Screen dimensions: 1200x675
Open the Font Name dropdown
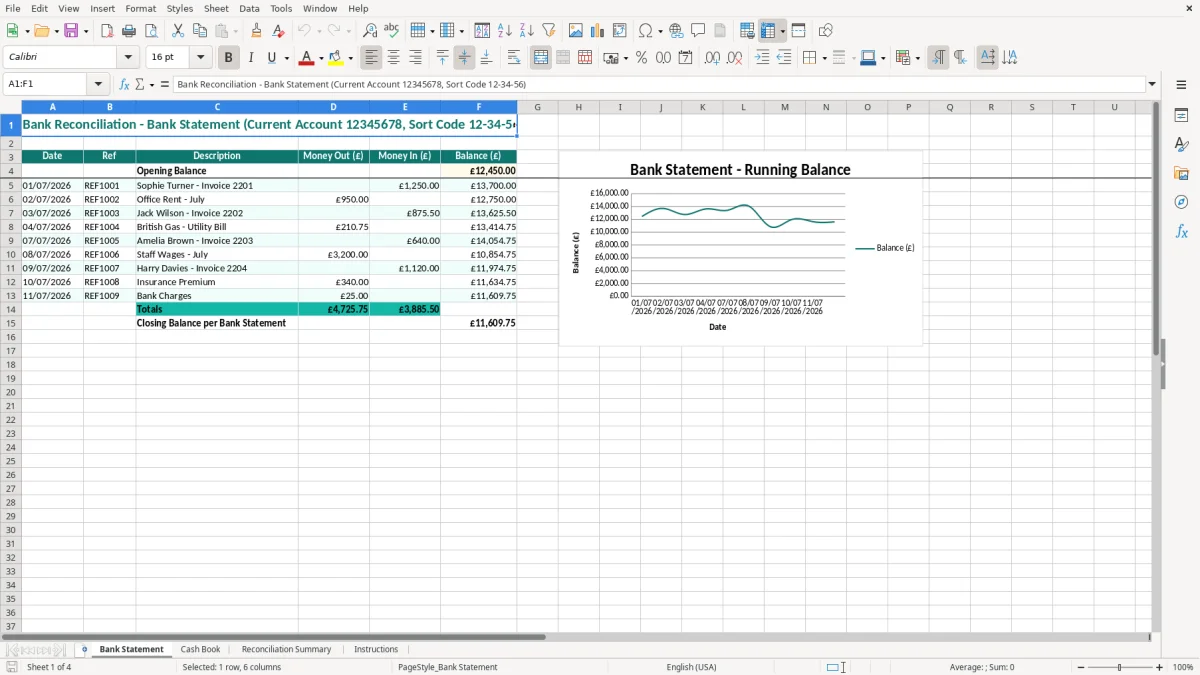coord(128,58)
